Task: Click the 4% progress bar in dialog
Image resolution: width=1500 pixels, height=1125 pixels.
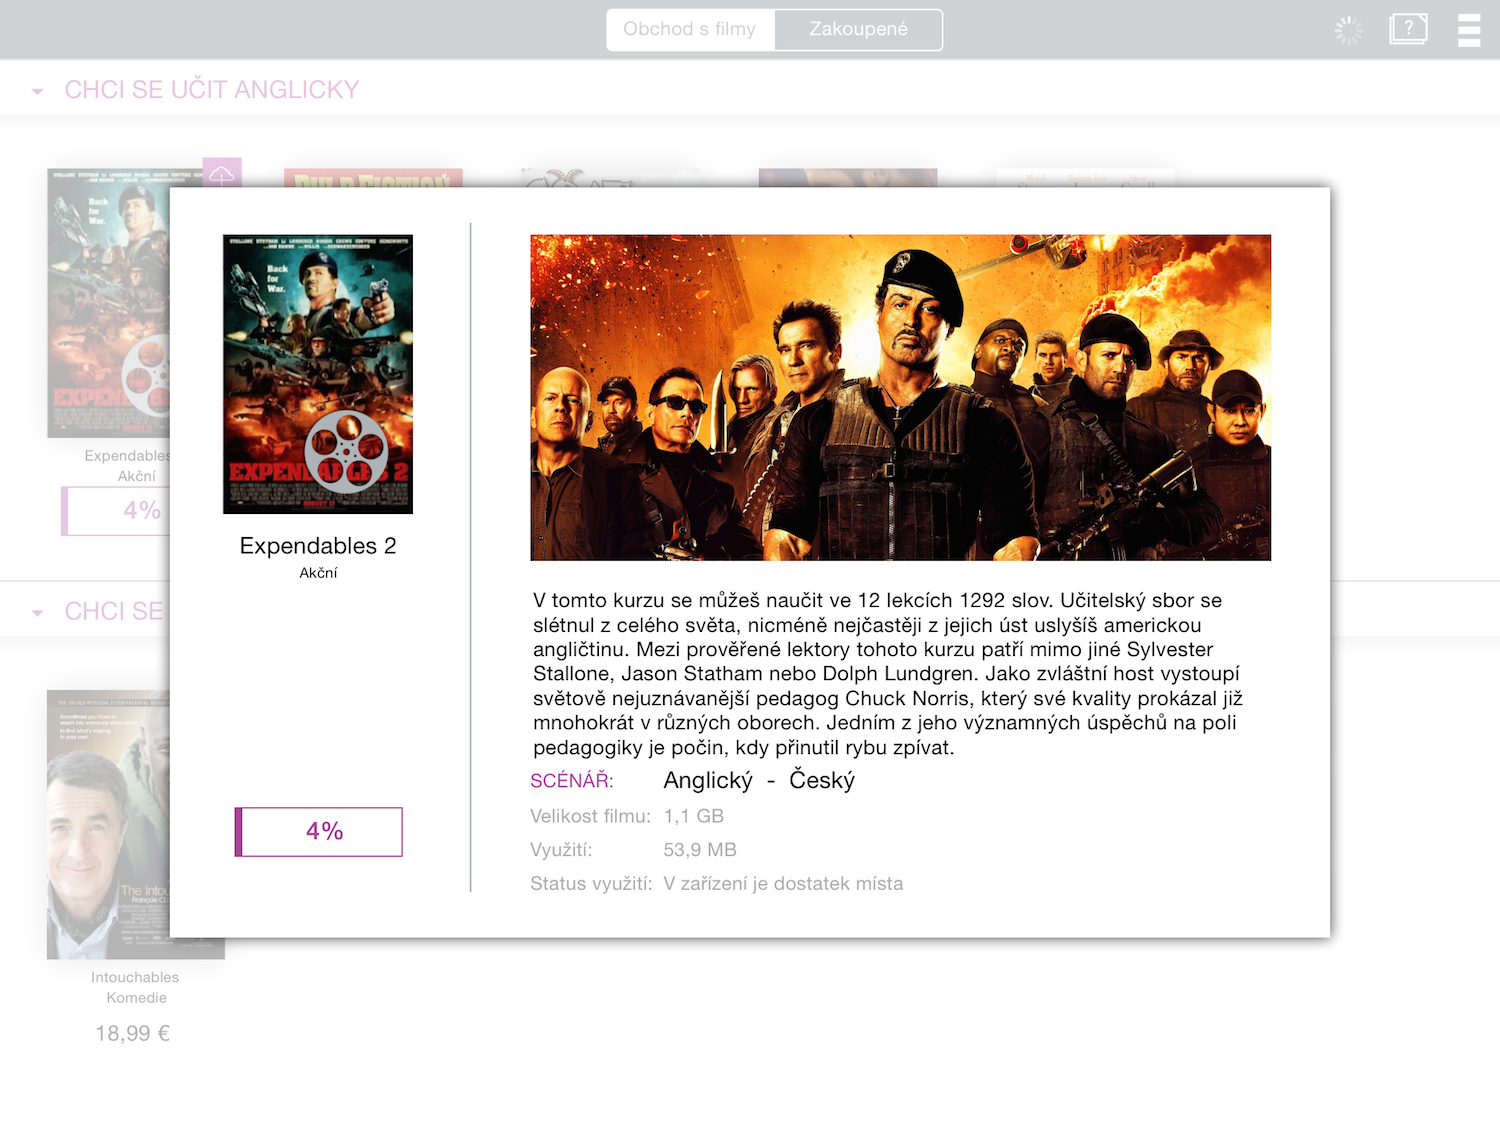Action: pos(319,832)
